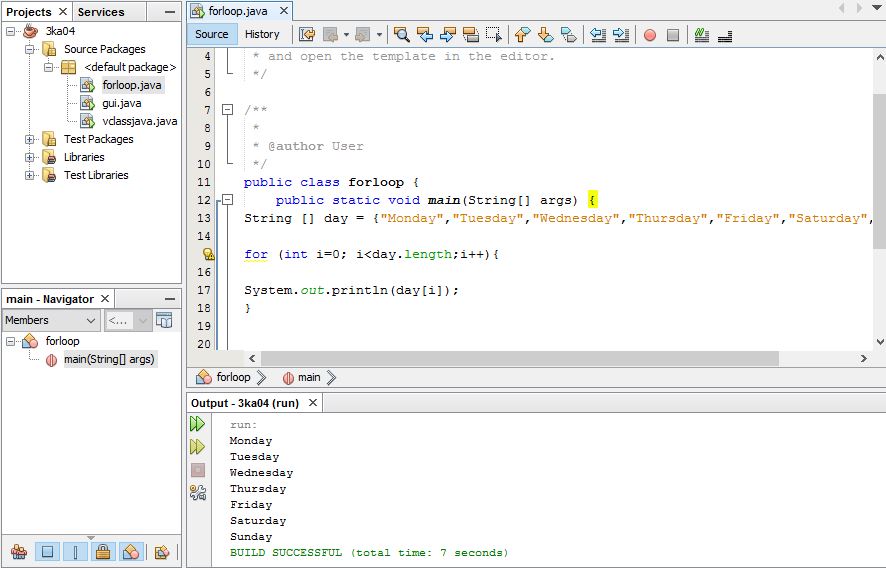This screenshot has height=568, width=886.
Task: Switch editor to Source view
Action: pos(212,34)
